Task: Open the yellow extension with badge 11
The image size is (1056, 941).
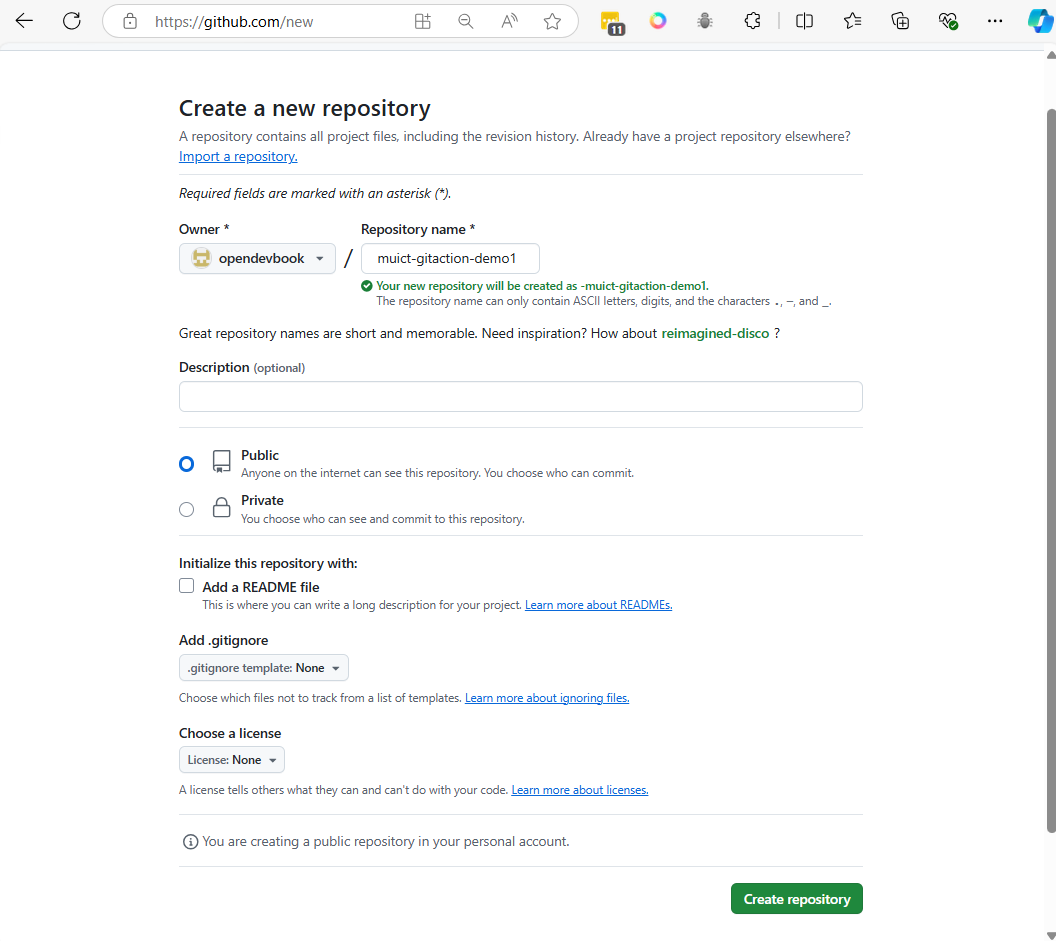Action: click(612, 22)
